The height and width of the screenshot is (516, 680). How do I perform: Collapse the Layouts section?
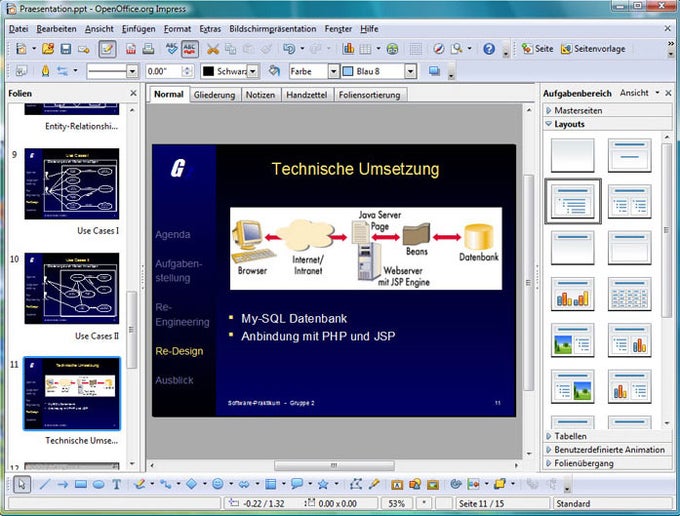click(607, 124)
